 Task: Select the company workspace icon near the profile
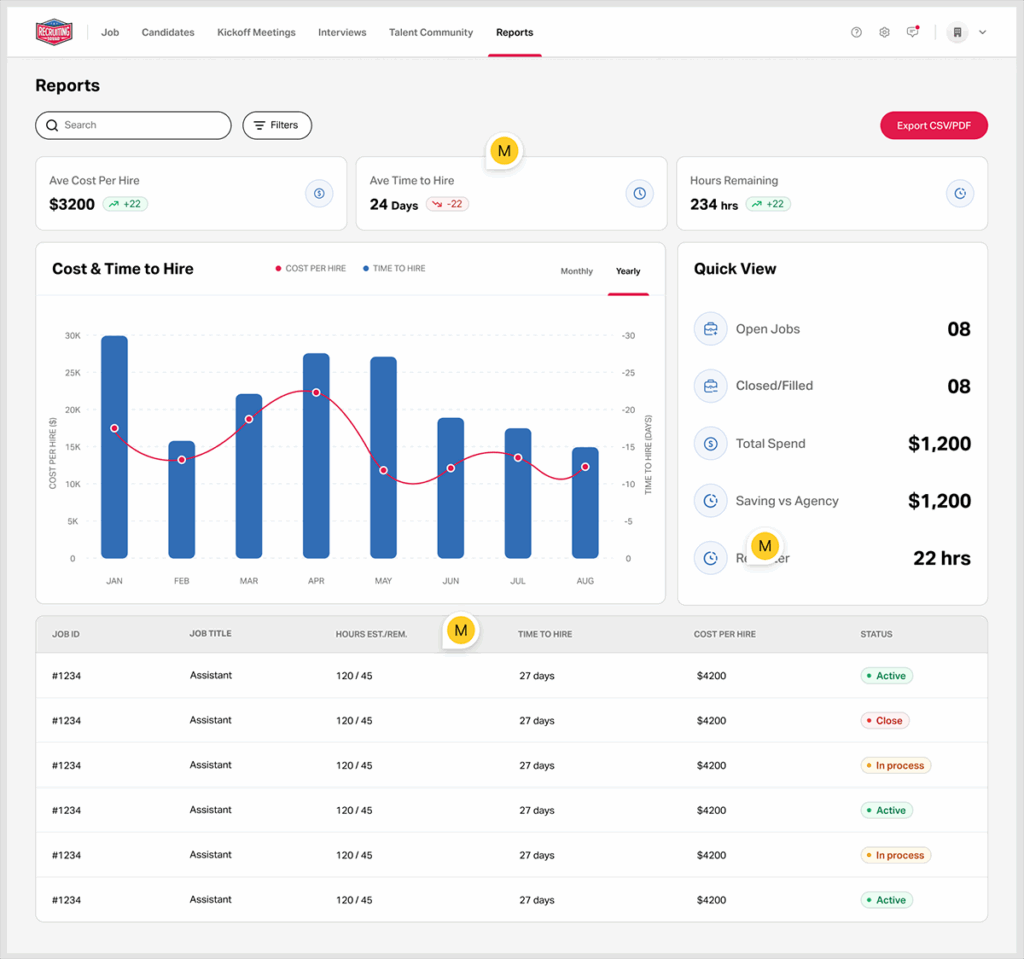[x=956, y=32]
